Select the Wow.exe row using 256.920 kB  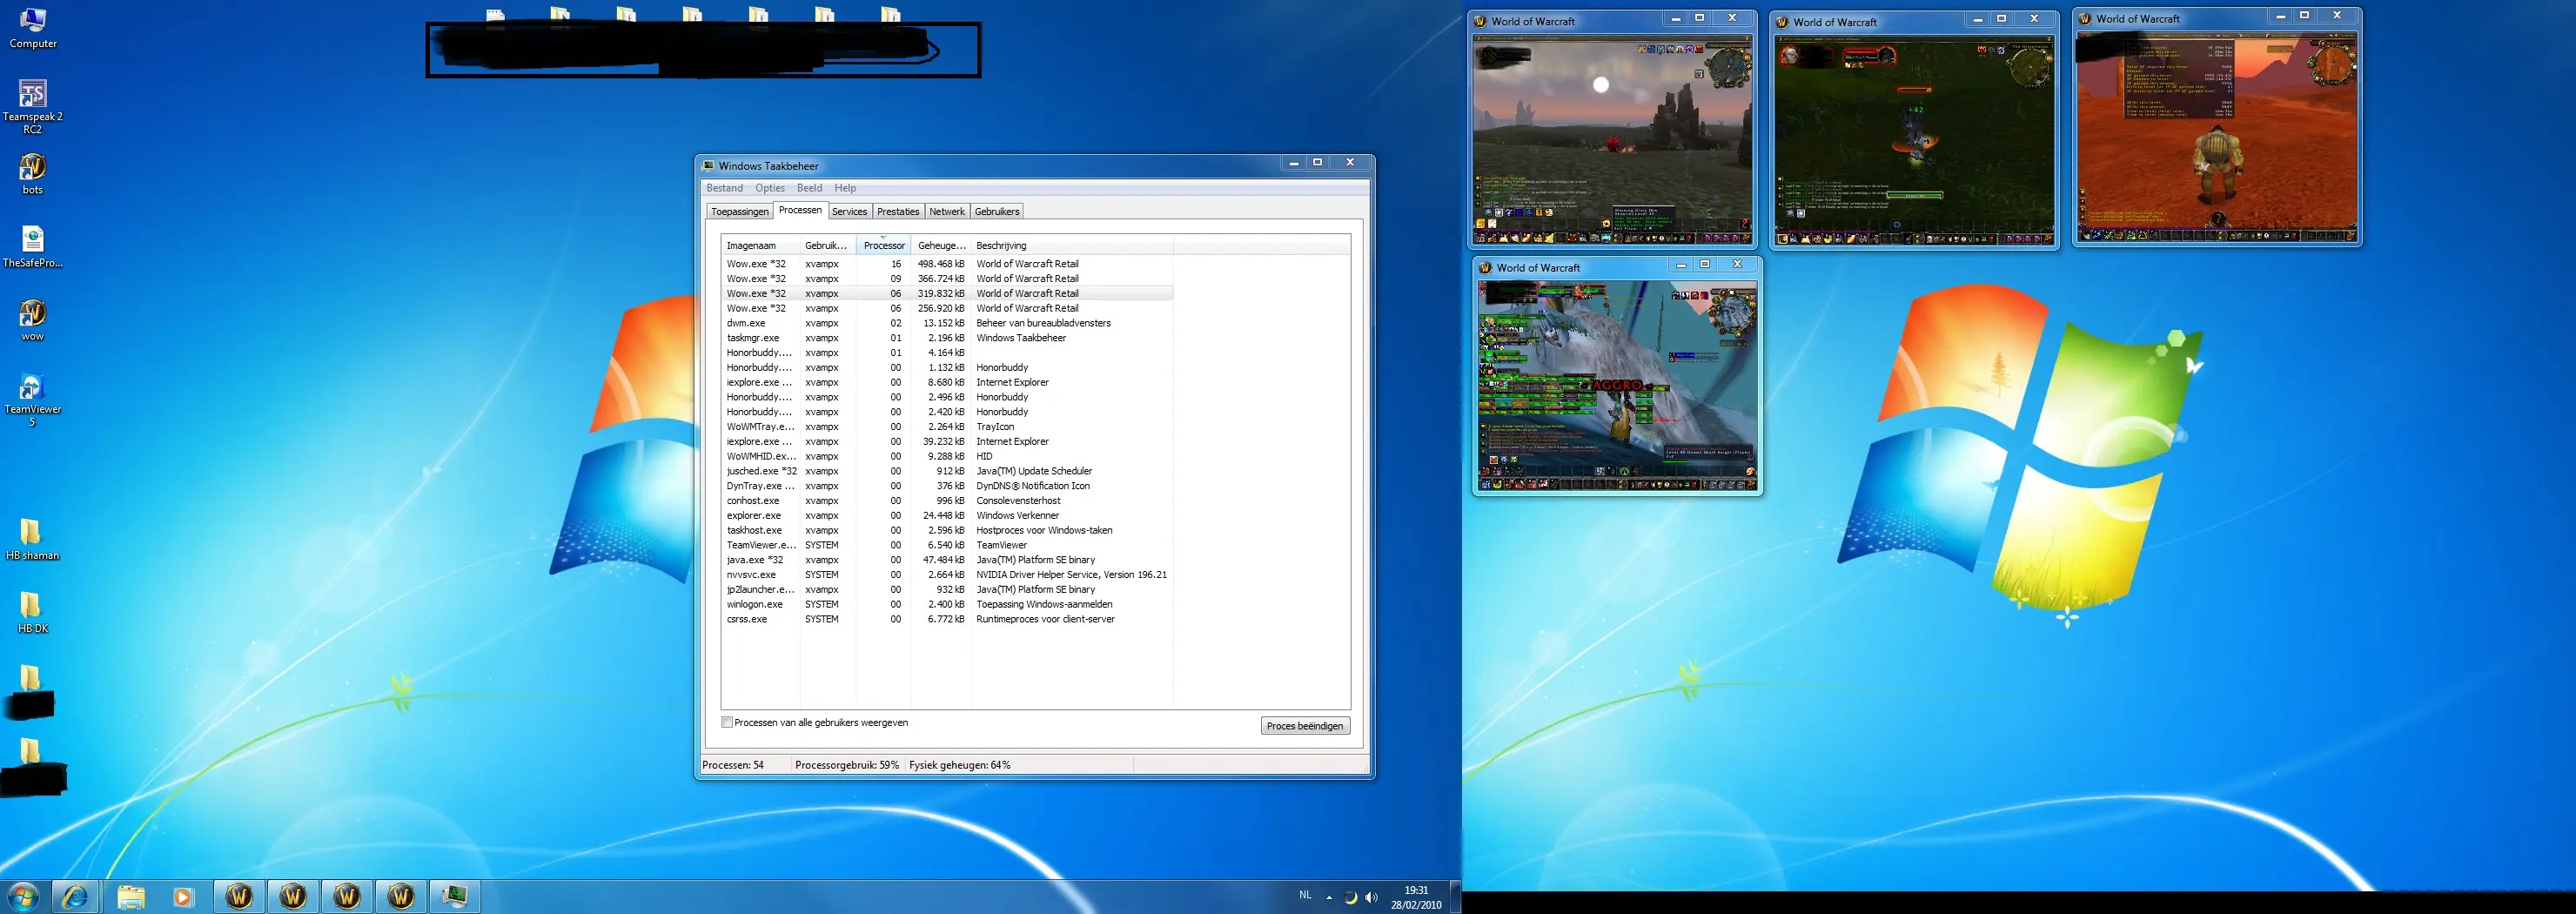(947, 308)
